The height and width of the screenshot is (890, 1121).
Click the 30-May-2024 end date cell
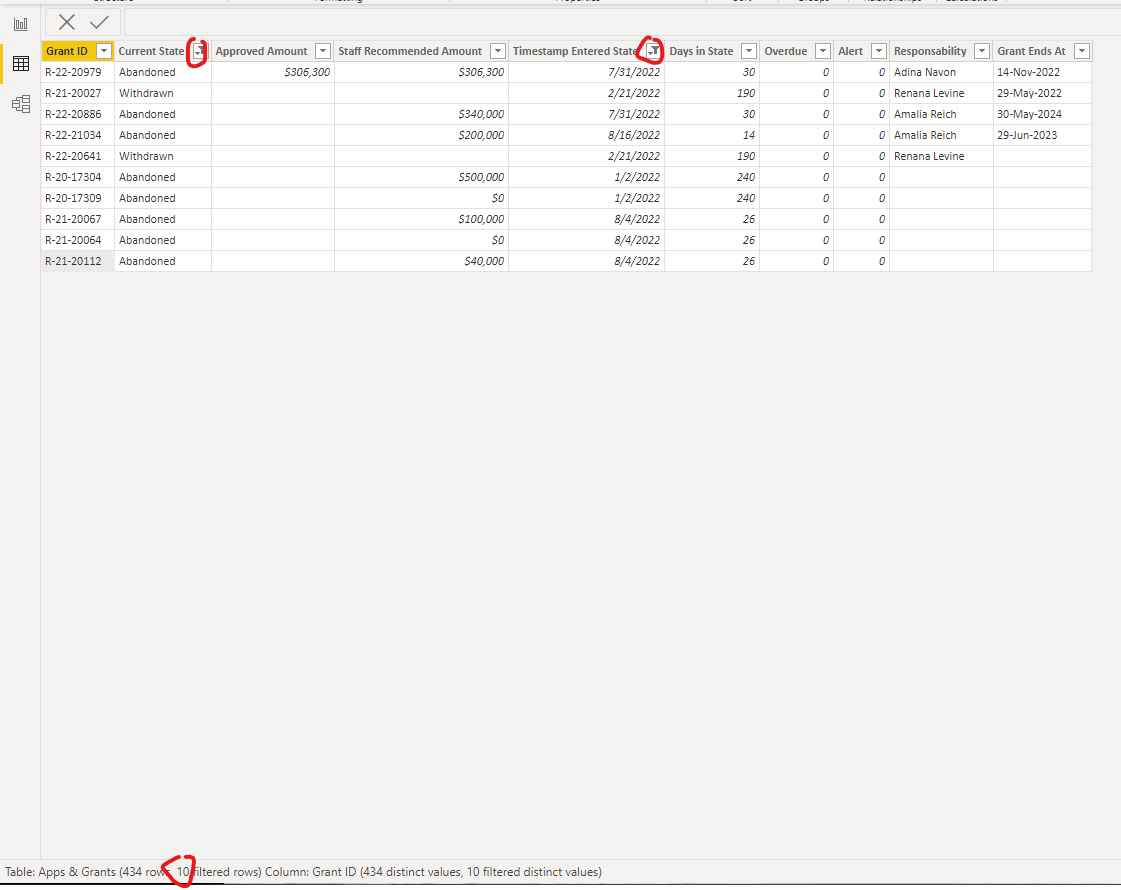pos(1042,114)
